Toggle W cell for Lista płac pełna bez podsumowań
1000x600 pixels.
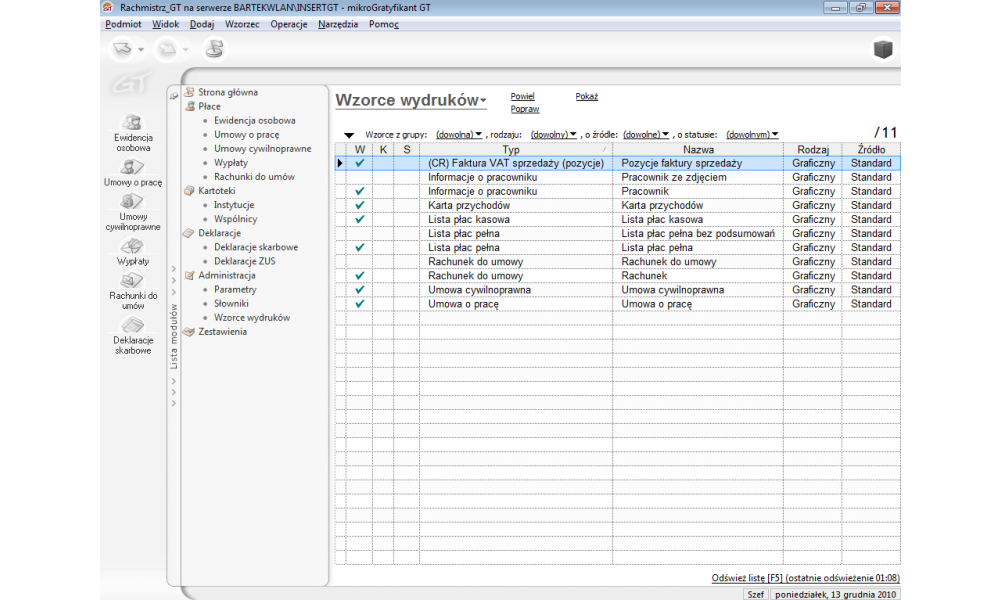pos(360,233)
